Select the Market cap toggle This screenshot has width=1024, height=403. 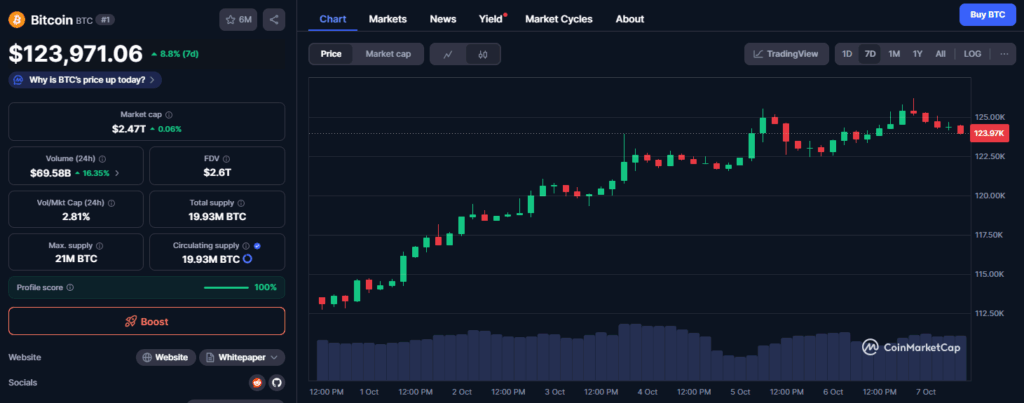[389, 54]
